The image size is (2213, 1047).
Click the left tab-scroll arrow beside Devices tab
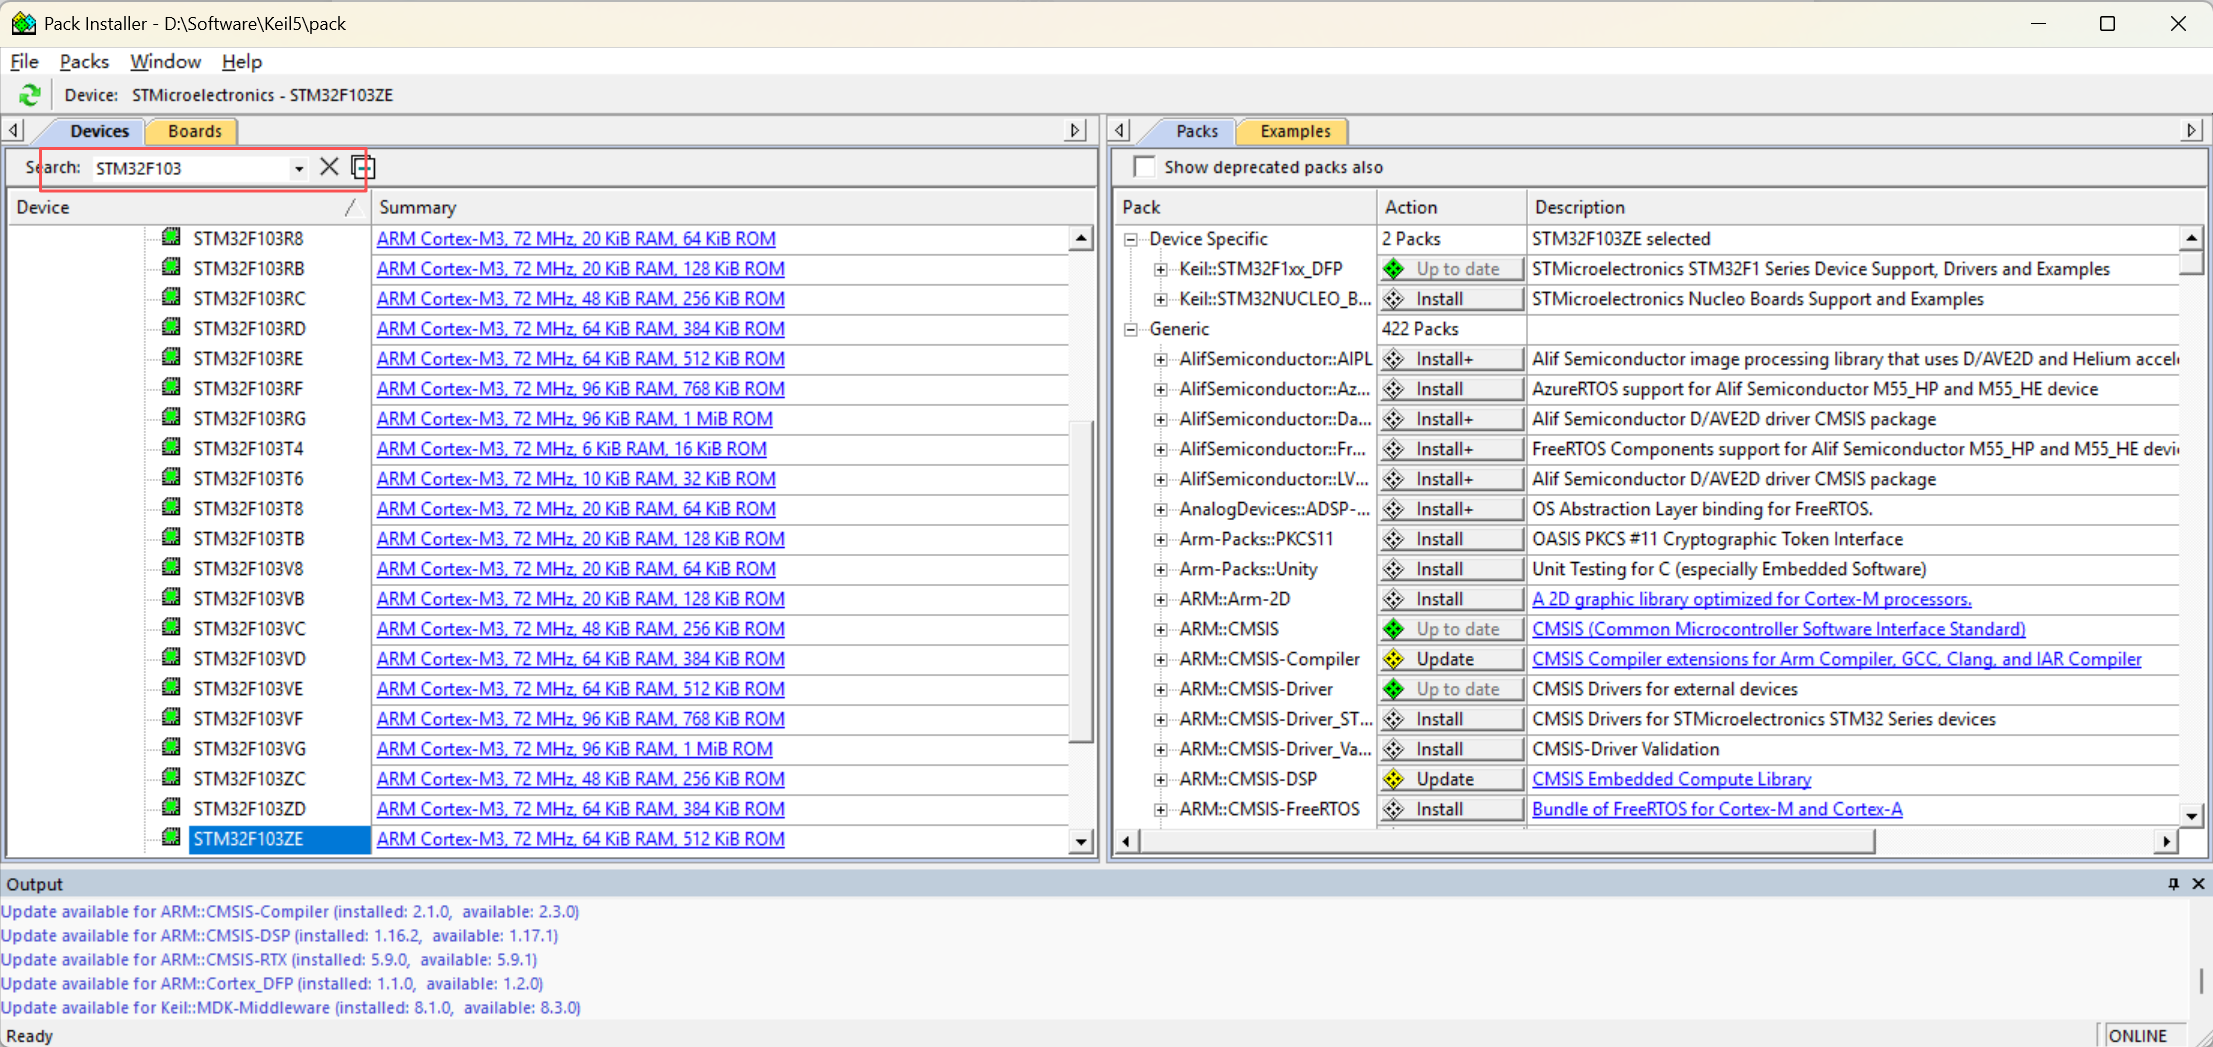coord(14,130)
